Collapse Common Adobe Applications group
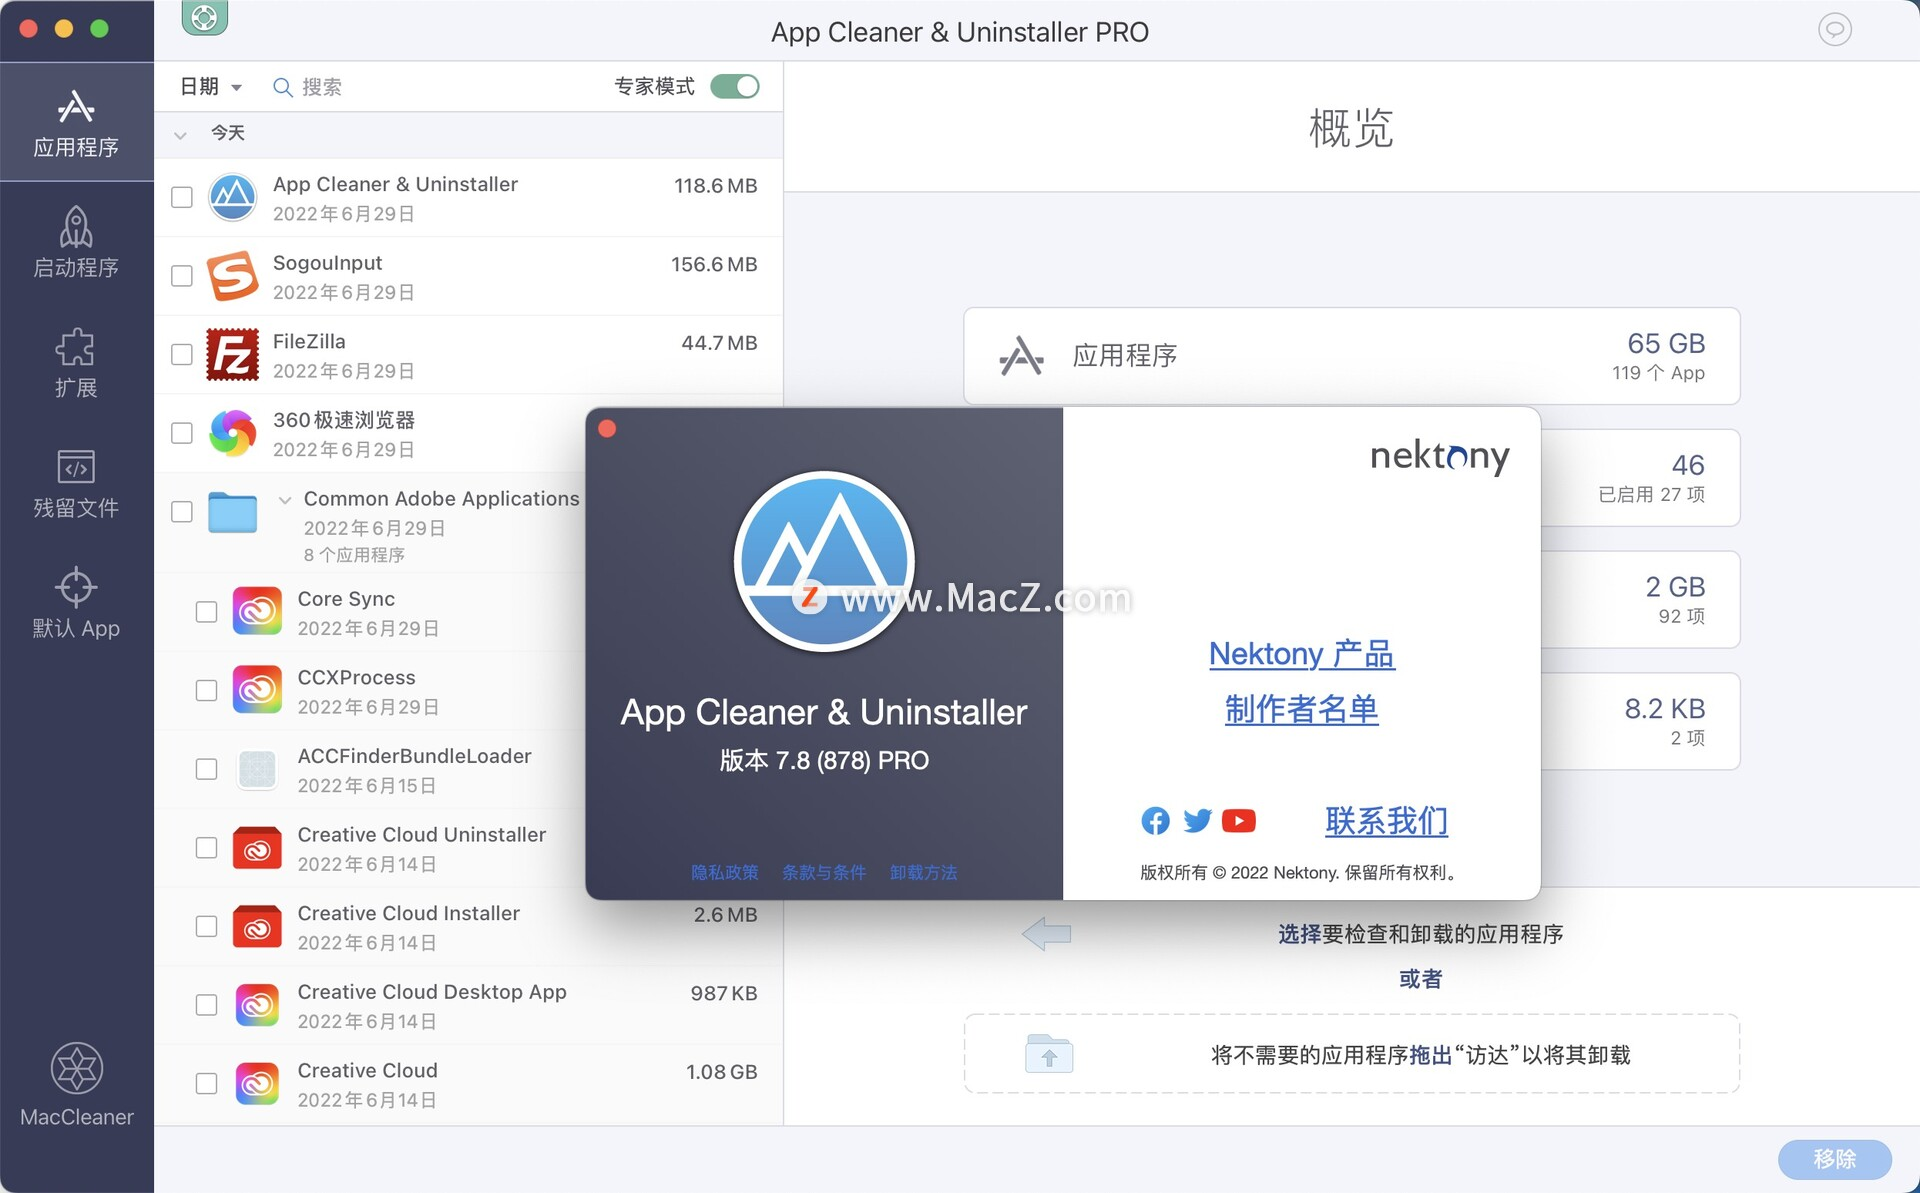 pos(285,499)
